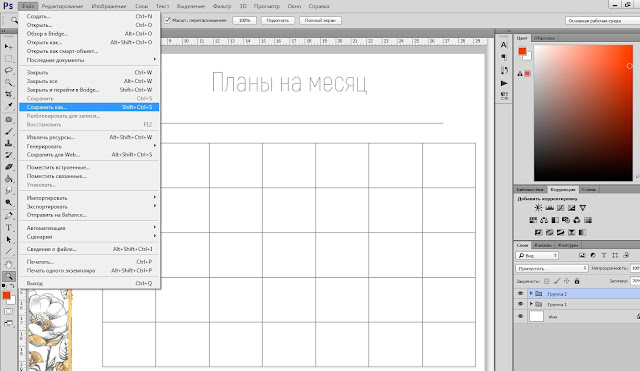The image size is (640, 371).
Task: Hide the Группа 1 layer group
Action: [520, 304]
